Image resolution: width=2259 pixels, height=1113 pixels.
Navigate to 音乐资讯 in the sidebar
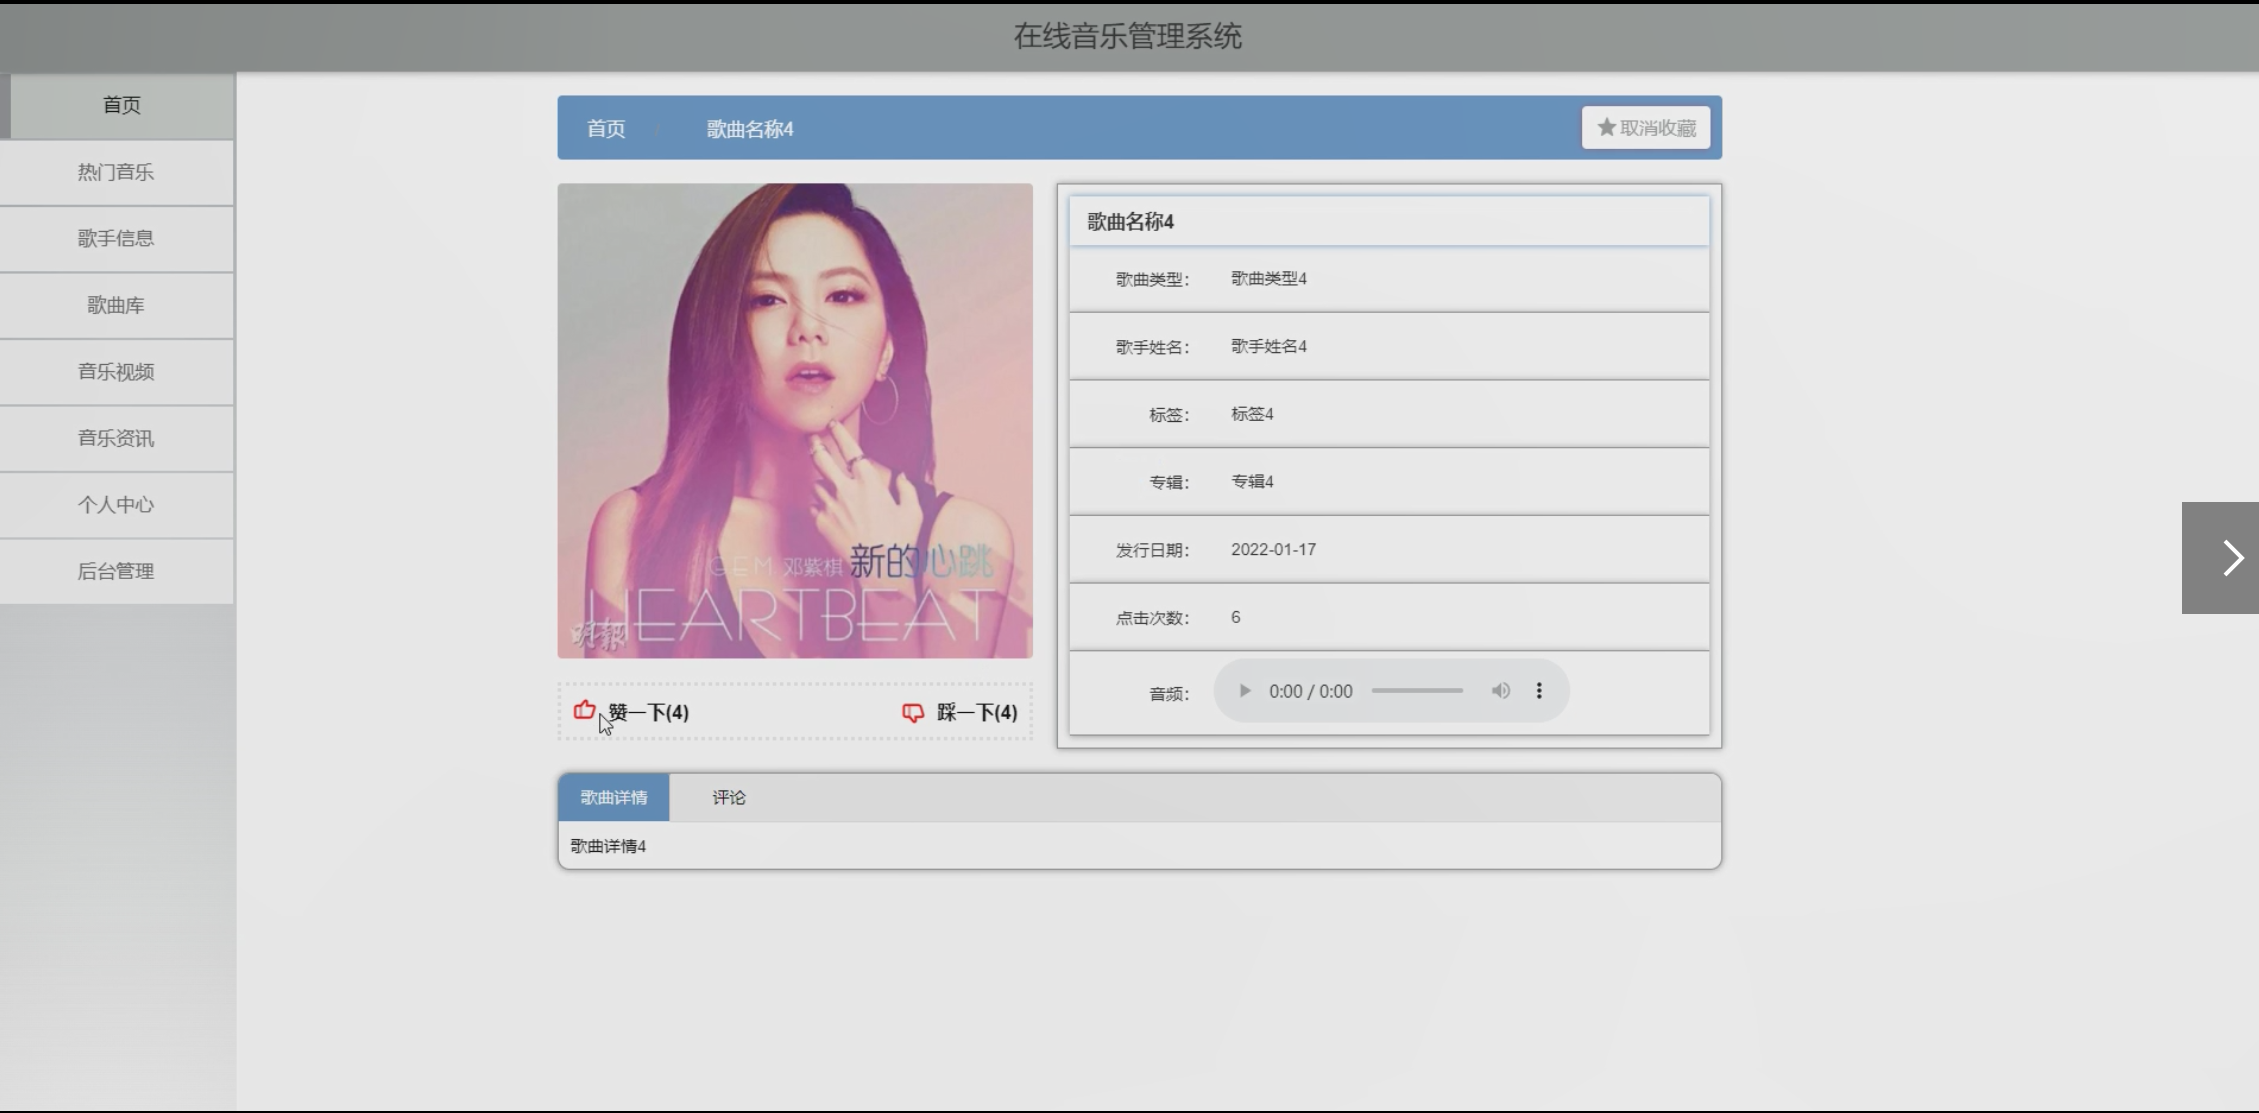pos(117,438)
